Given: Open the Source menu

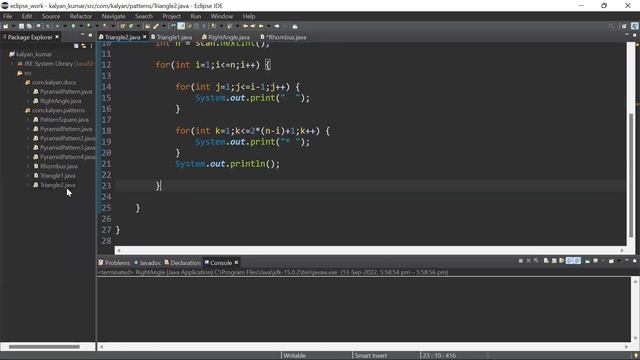Looking at the screenshot, I should point(51,16).
